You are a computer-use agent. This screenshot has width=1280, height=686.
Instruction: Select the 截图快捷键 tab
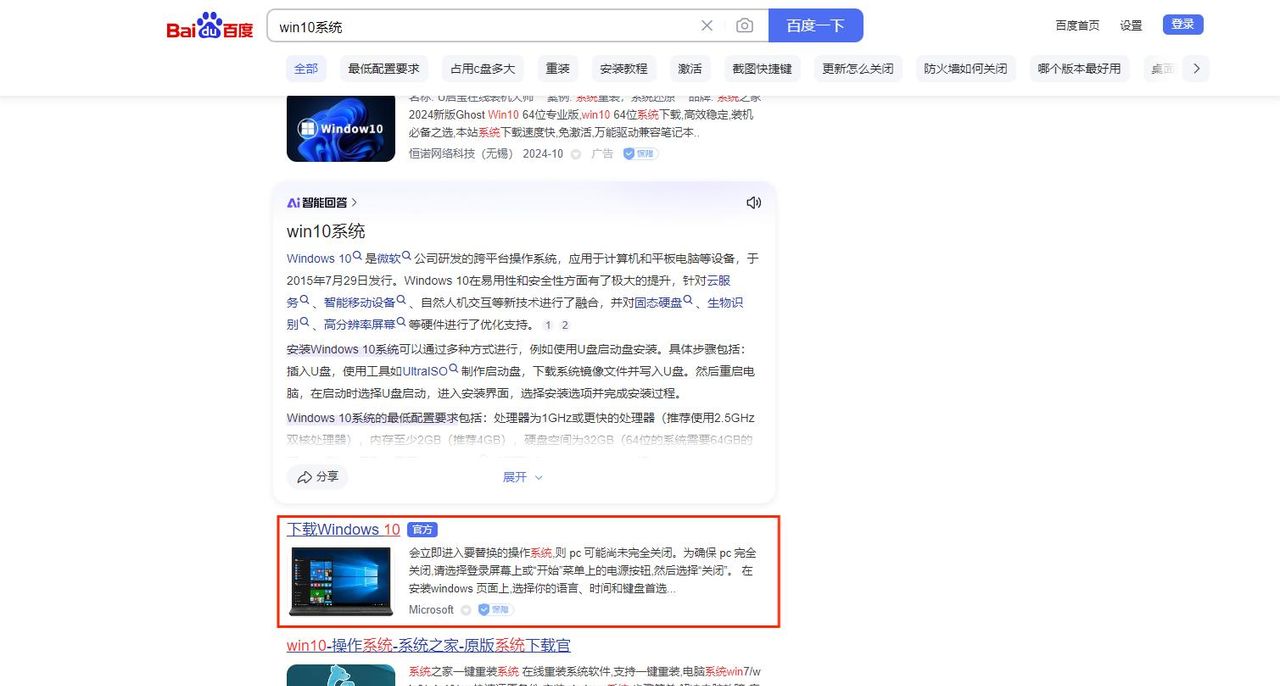tap(762, 69)
